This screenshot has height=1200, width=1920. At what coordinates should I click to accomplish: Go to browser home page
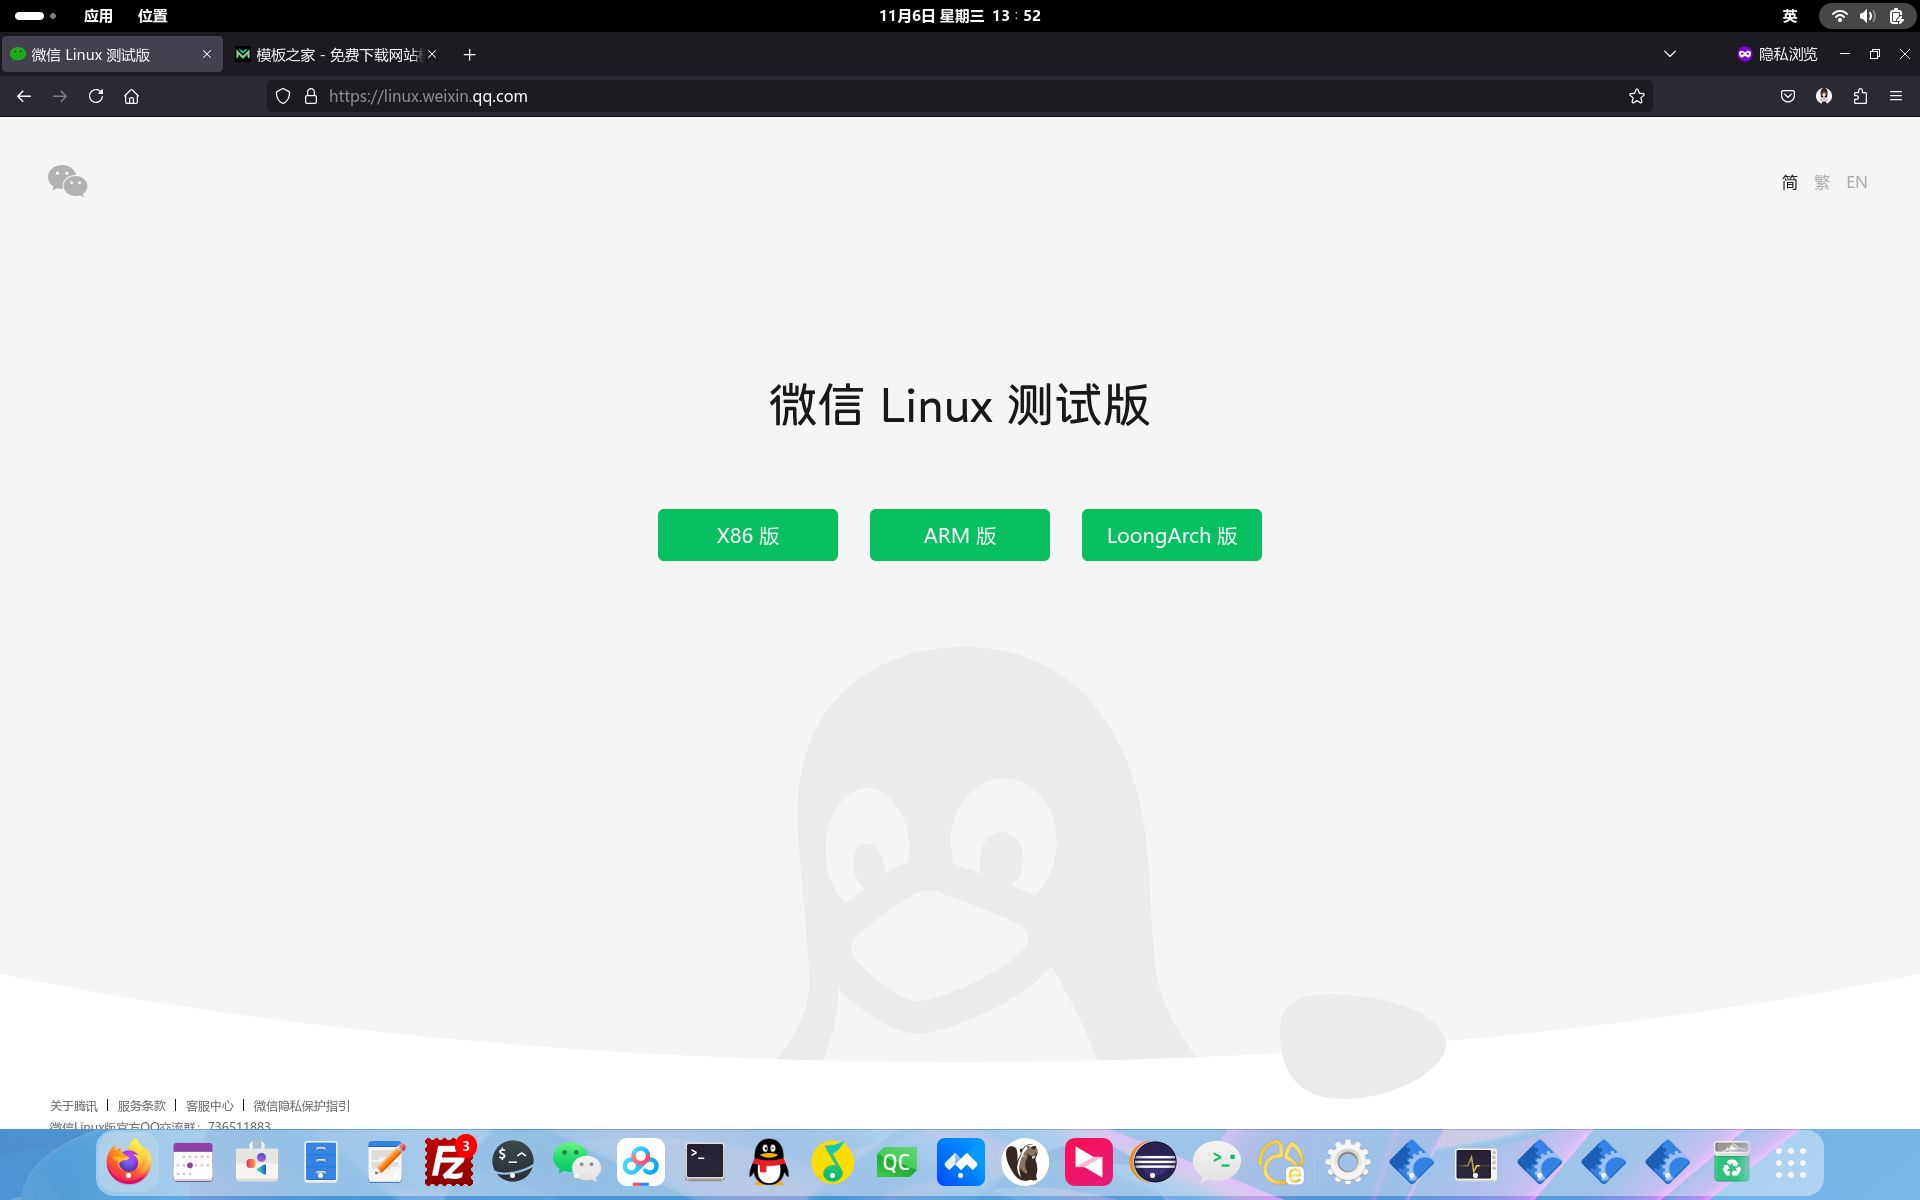pos(132,96)
